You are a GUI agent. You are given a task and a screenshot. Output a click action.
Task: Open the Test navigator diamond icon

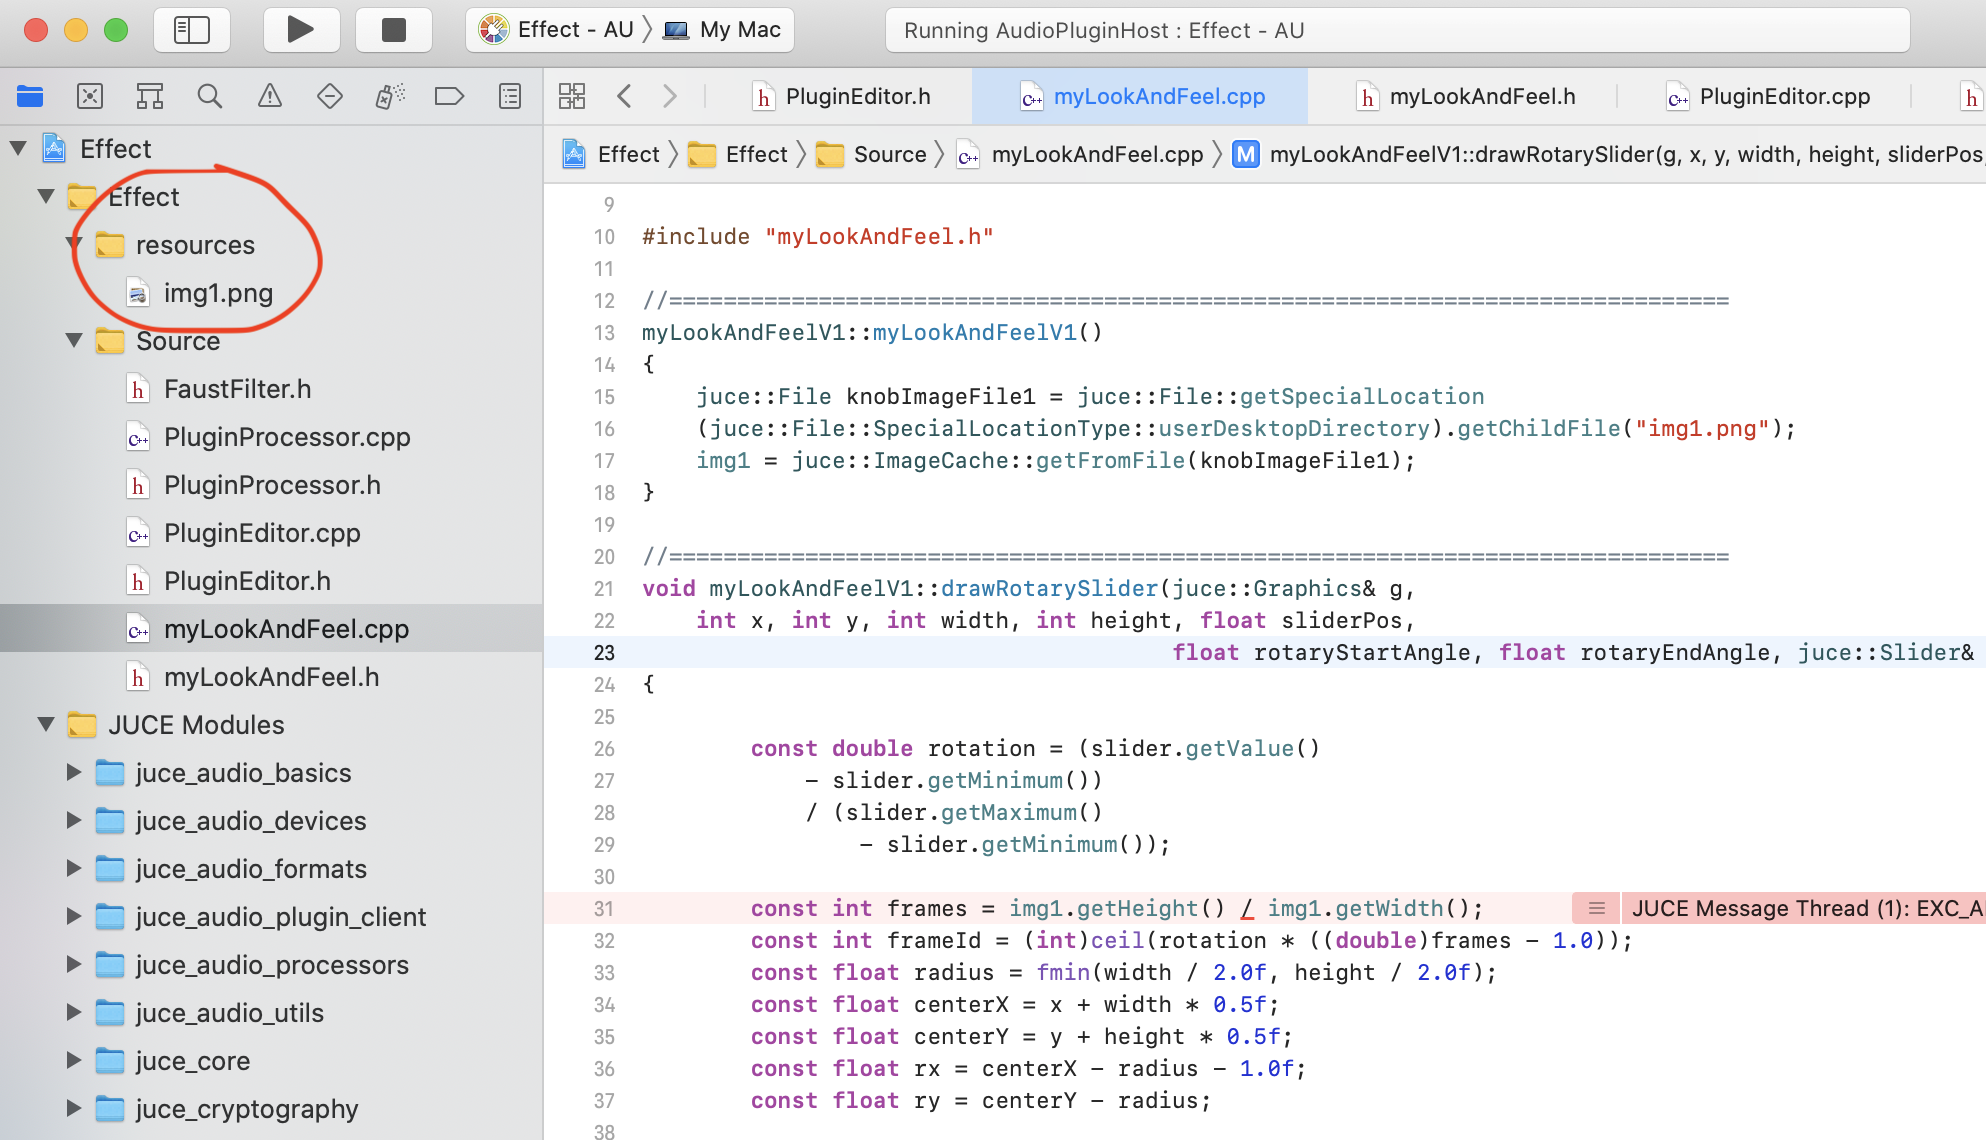pyautogui.click(x=330, y=96)
